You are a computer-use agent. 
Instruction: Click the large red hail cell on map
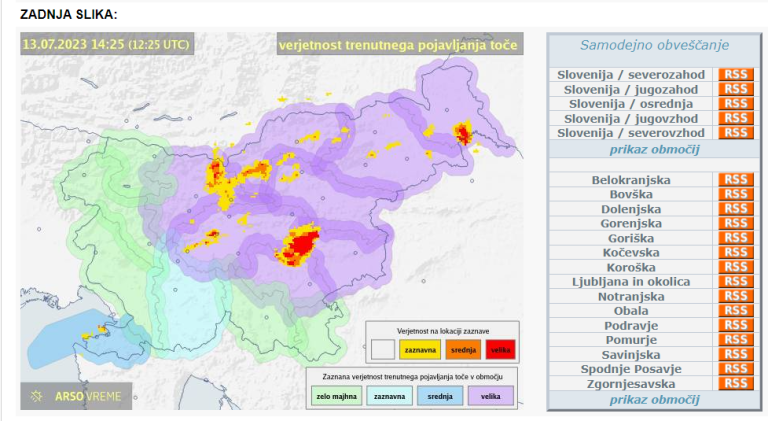[301, 243]
